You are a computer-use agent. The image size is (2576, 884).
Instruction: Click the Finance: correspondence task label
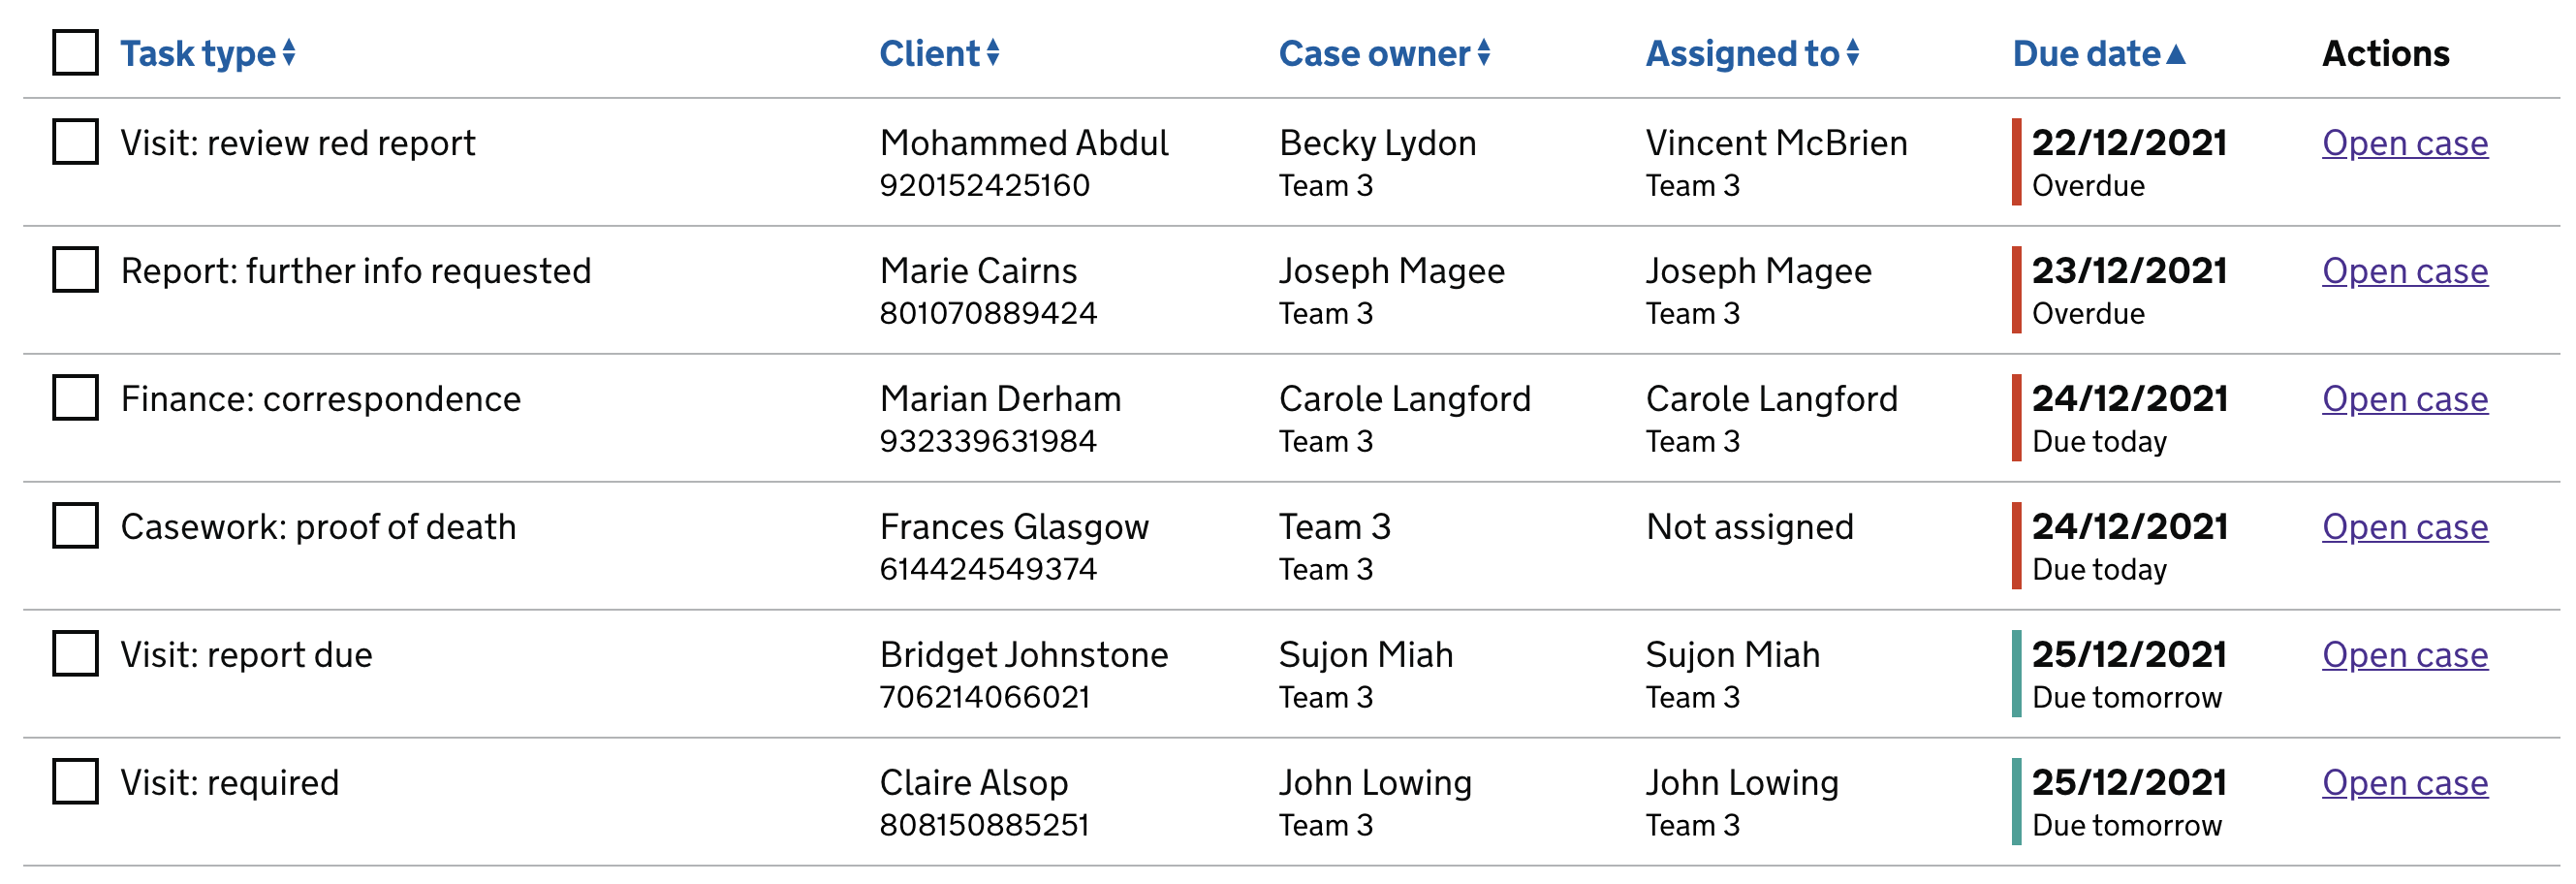tap(321, 399)
